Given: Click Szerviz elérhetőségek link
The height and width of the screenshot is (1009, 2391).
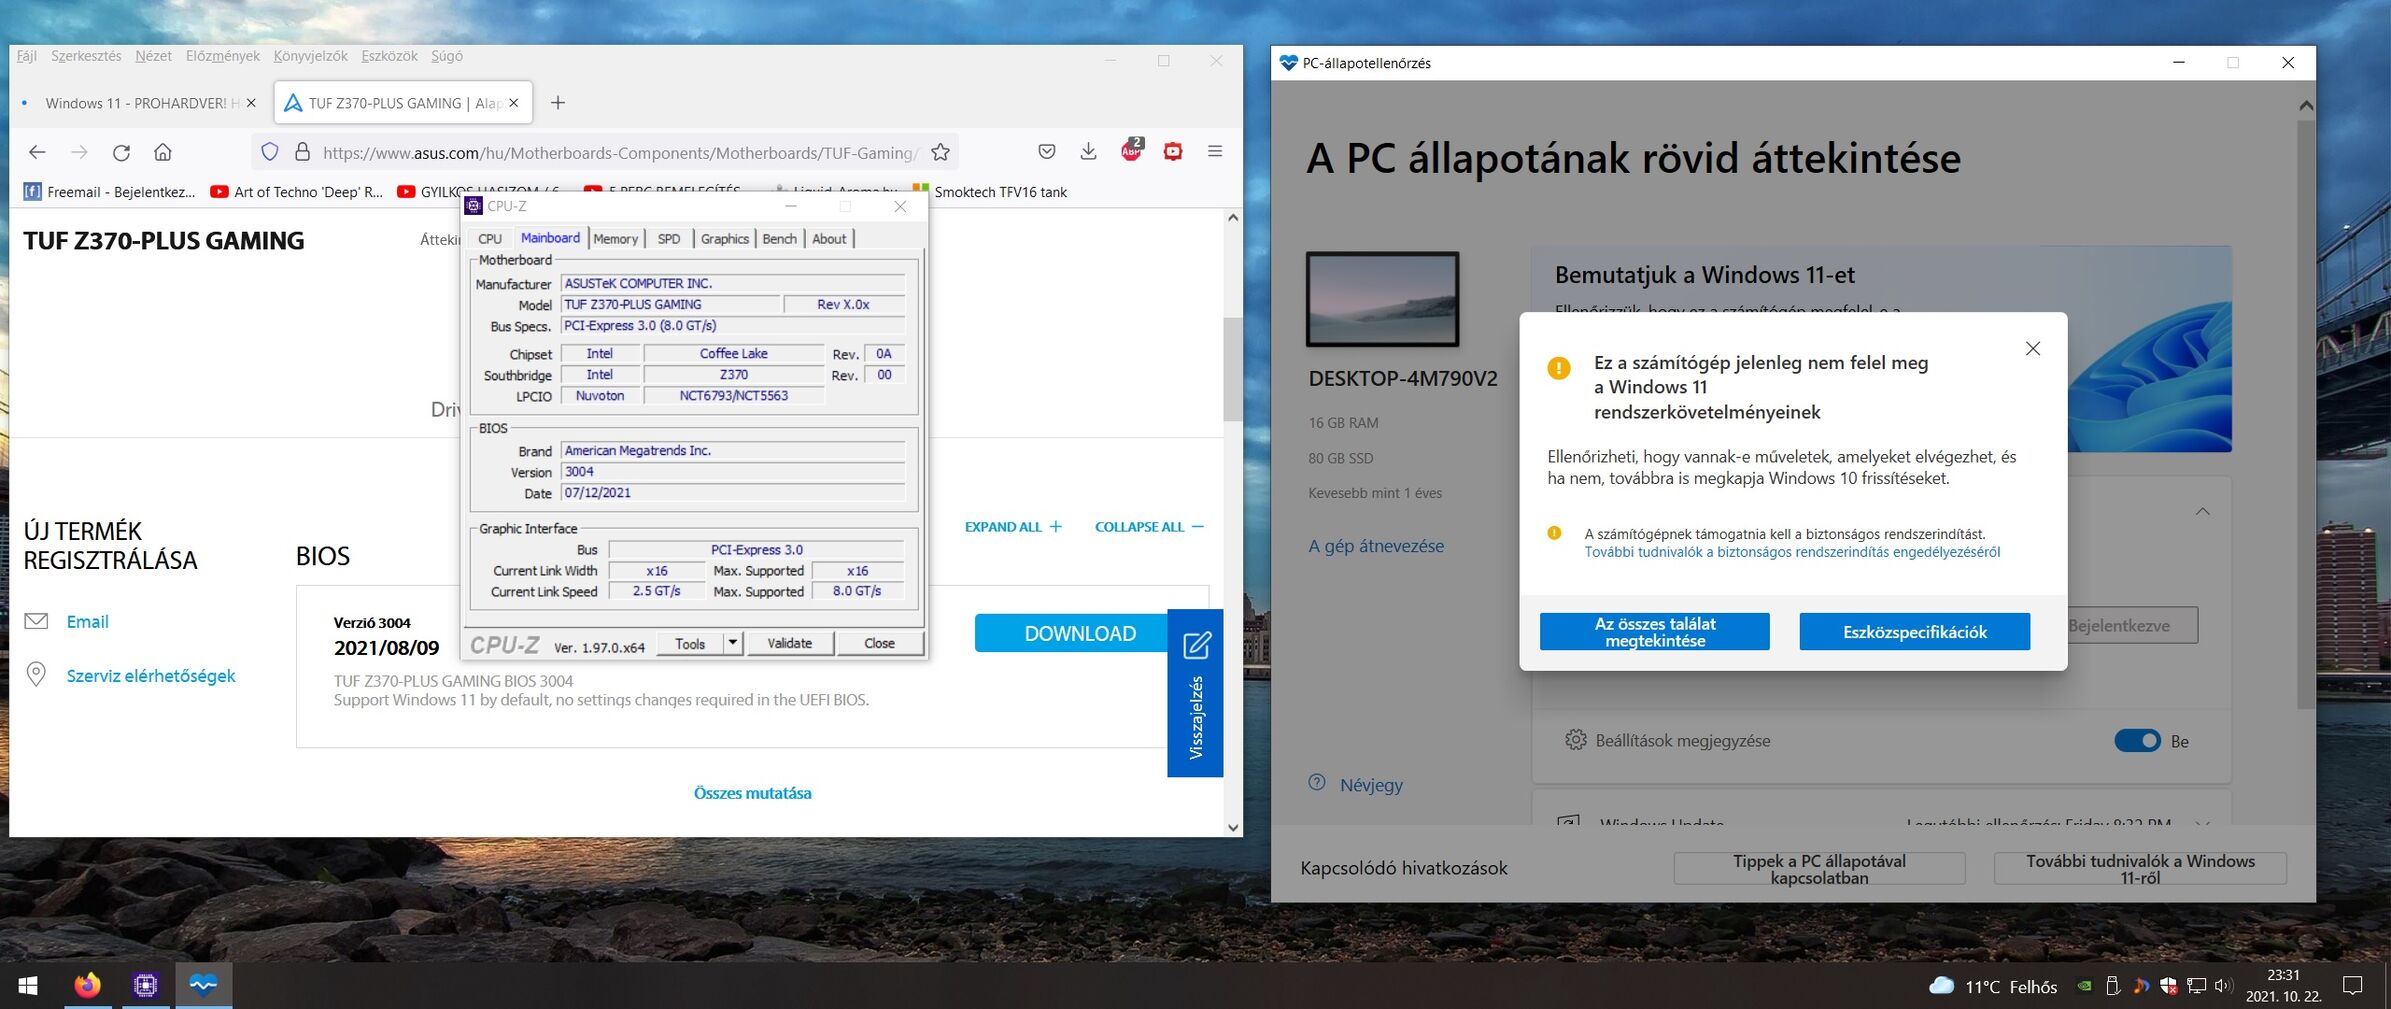Looking at the screenshot, I should 151,676.
